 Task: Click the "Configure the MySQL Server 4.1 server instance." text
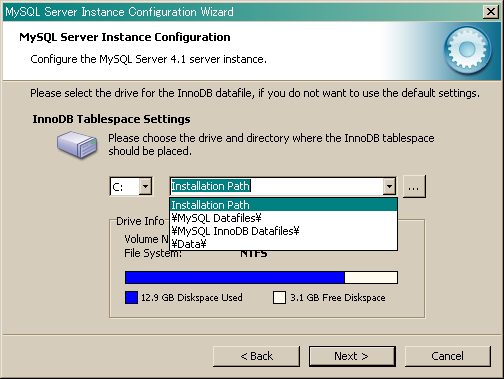(148, 59)
